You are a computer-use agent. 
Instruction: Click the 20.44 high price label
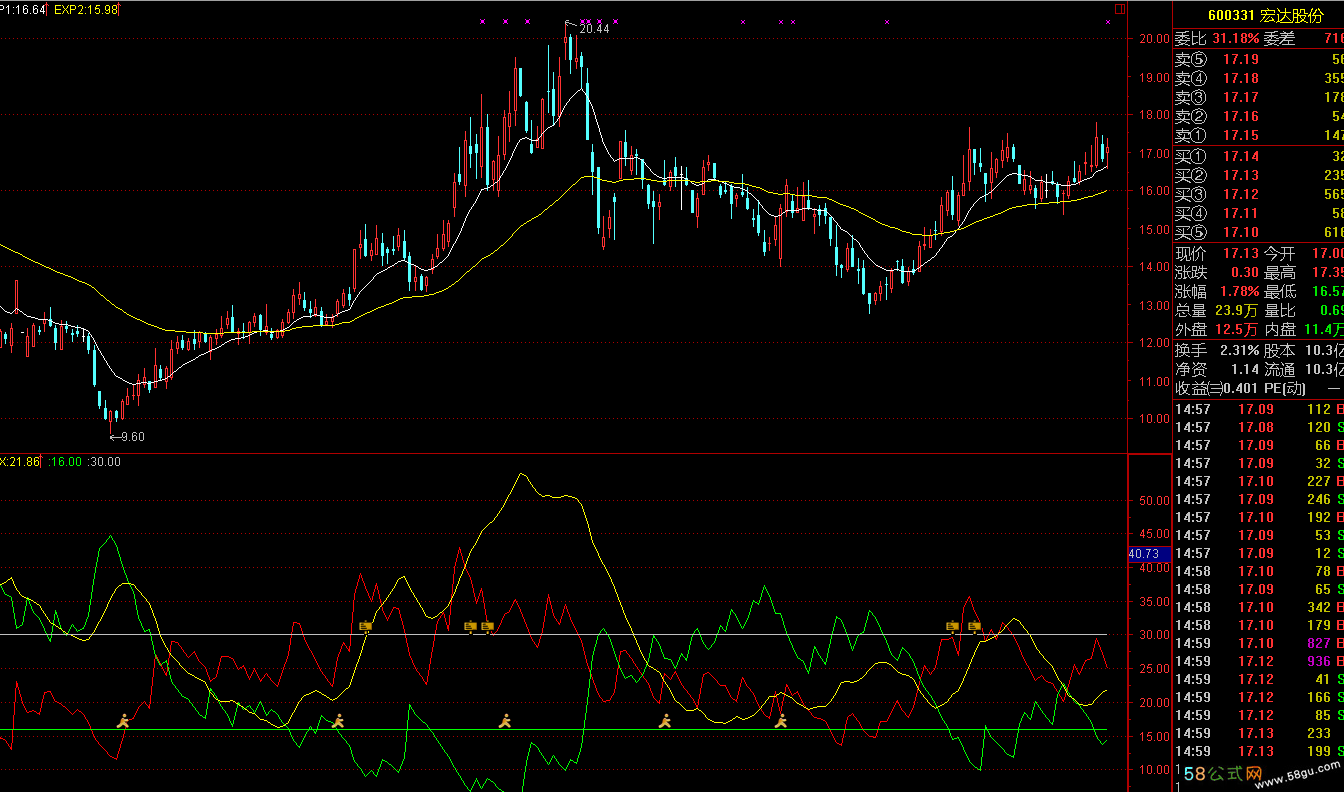coord(594,29)
